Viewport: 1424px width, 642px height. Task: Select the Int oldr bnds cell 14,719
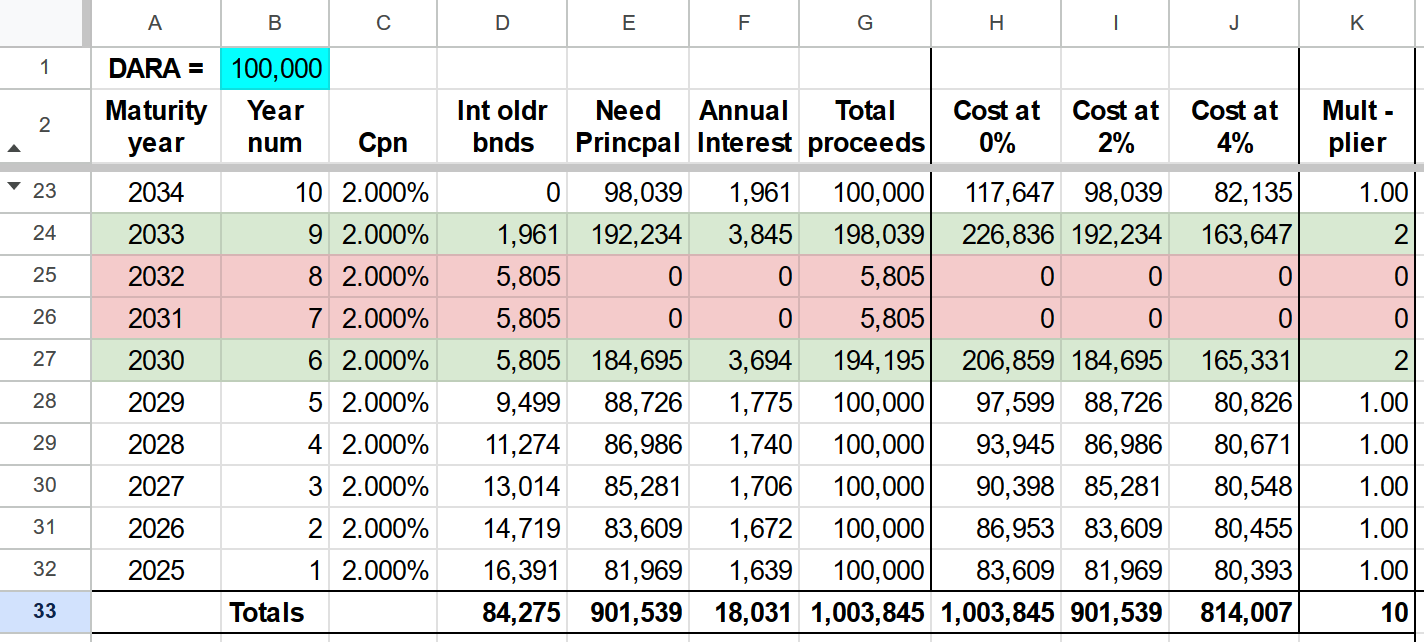click(x=502, y=528)
